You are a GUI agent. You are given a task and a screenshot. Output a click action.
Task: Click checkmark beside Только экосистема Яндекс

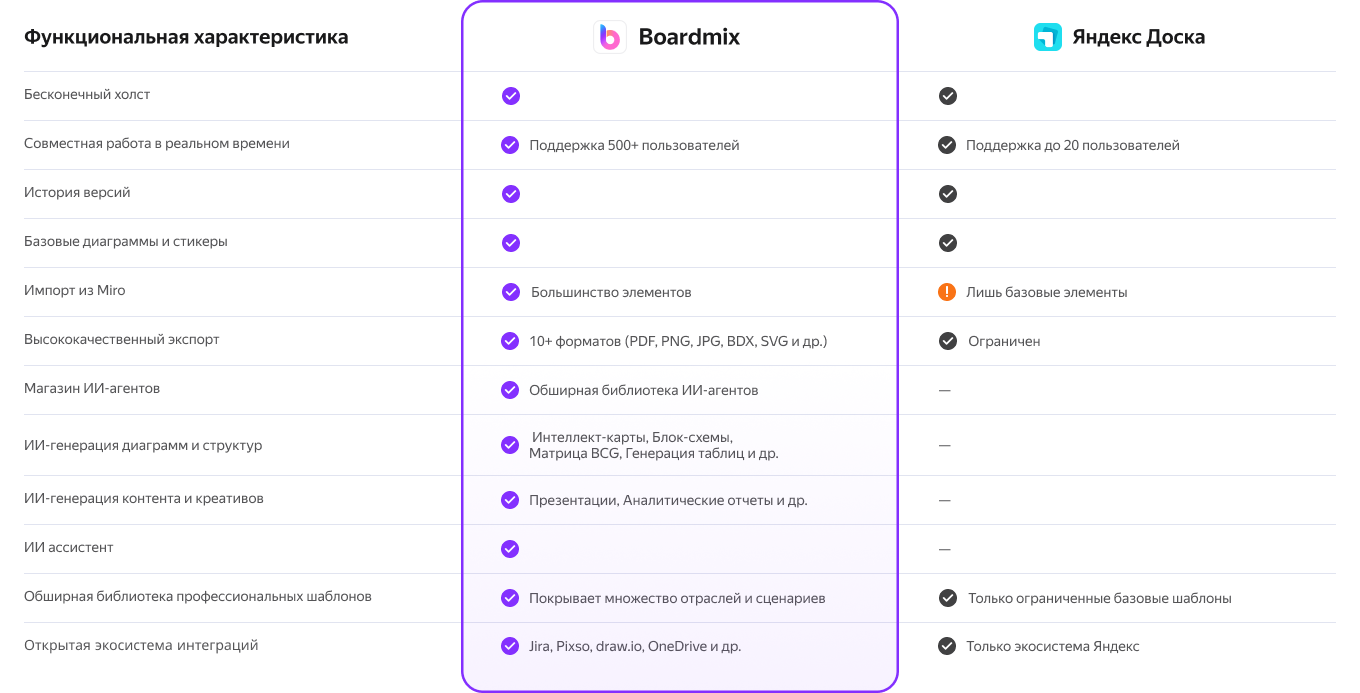[x=947, y=646]
